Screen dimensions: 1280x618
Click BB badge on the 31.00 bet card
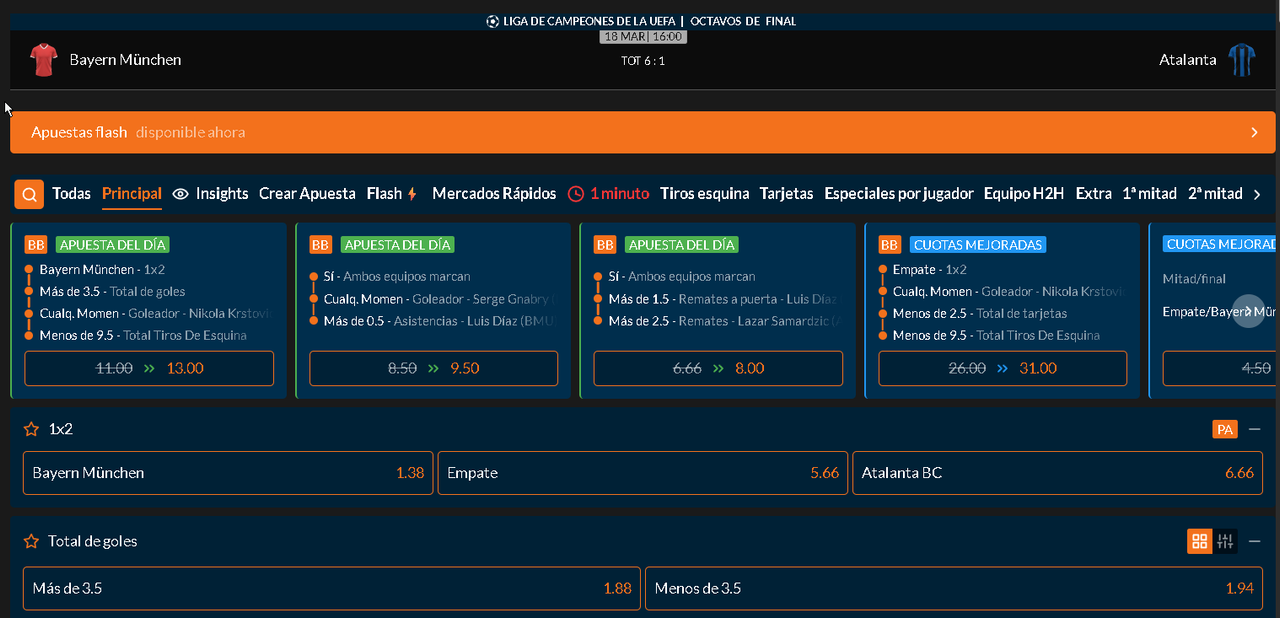[x=890, y=244]
